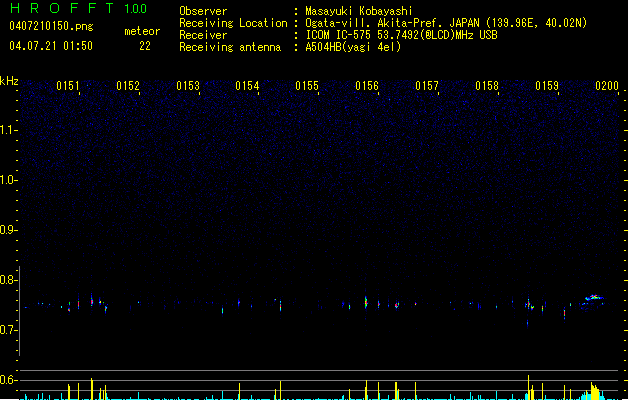Screen dimensions: 629x400
Task: Click the Receiving Location label
Action: [233, 23]
